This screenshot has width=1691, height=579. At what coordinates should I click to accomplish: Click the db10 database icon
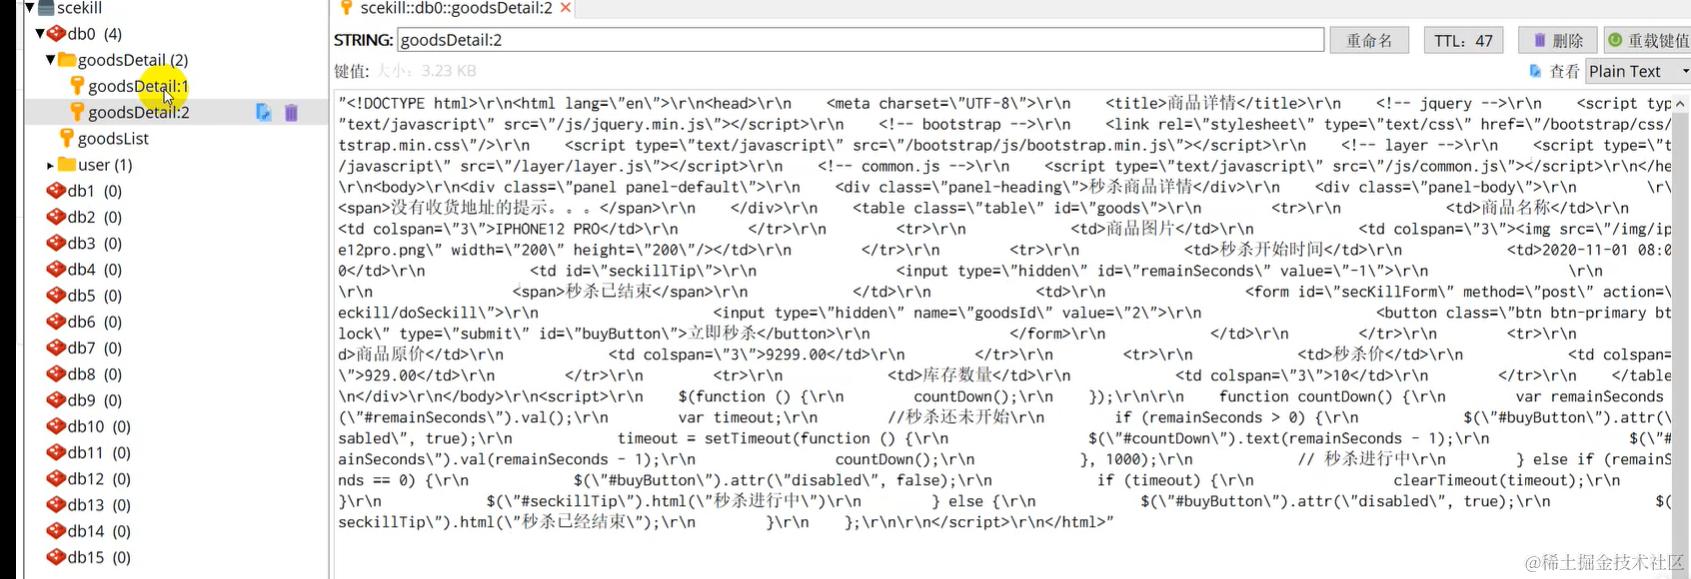56,426
